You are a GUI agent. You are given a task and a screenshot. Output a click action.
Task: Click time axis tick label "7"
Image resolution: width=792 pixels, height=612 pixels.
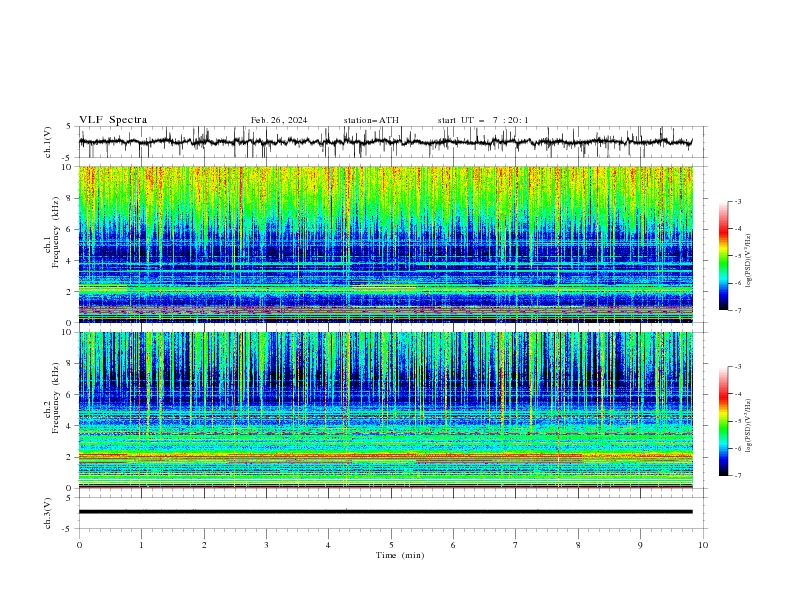pos(516,545)
